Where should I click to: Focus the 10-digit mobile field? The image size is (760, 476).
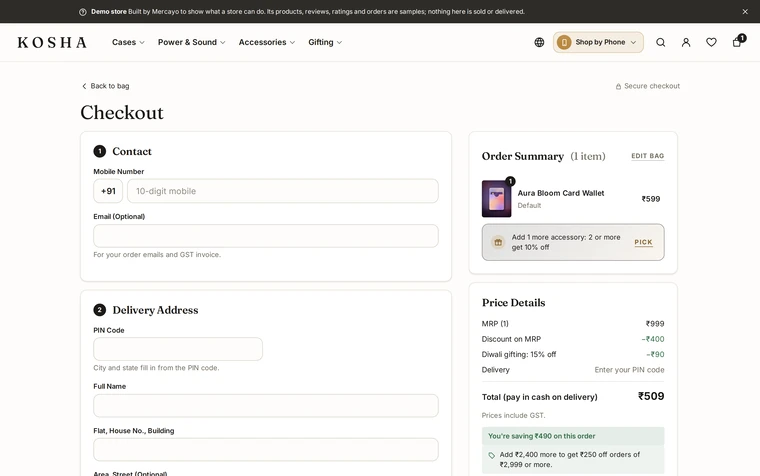click(x=283, y=191)
